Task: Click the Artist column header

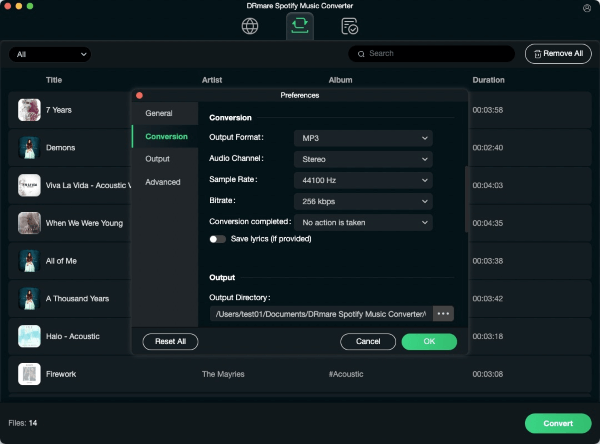Action: tap(212, 80)
